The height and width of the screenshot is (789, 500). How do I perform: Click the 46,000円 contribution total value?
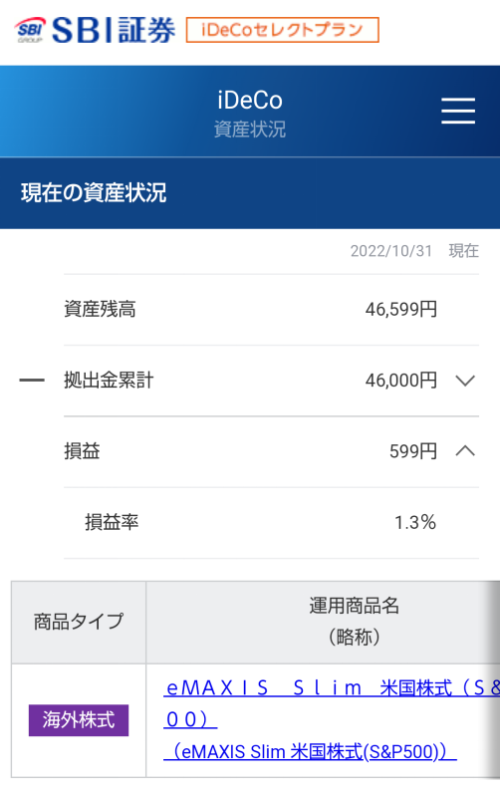coord(401,380)
